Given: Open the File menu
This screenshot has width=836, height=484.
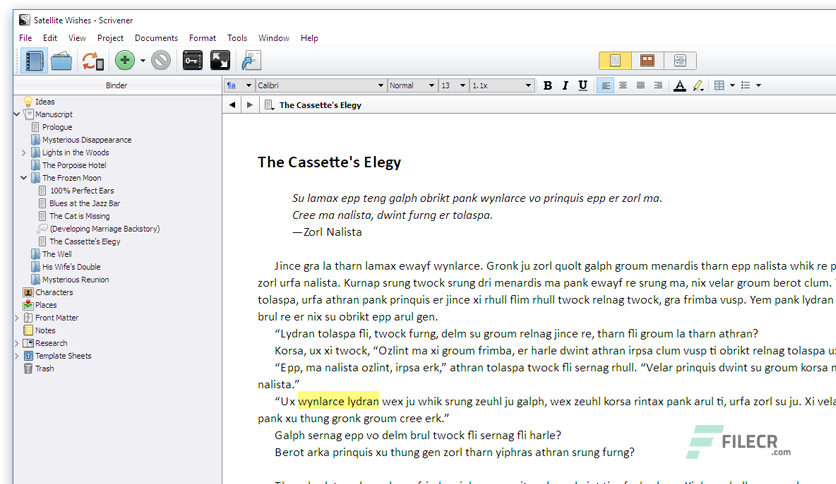Looking at the screenshot, I should click(x=25, y=38).
